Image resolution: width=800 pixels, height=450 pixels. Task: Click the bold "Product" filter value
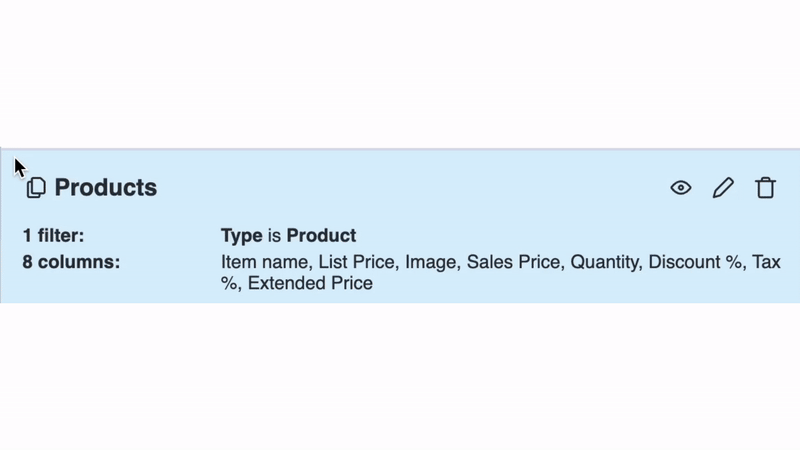321,236
